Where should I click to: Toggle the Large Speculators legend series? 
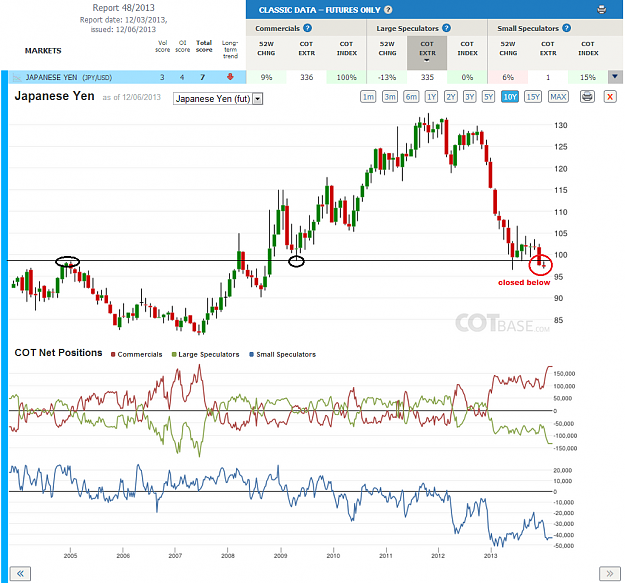[x=205, y=354]
